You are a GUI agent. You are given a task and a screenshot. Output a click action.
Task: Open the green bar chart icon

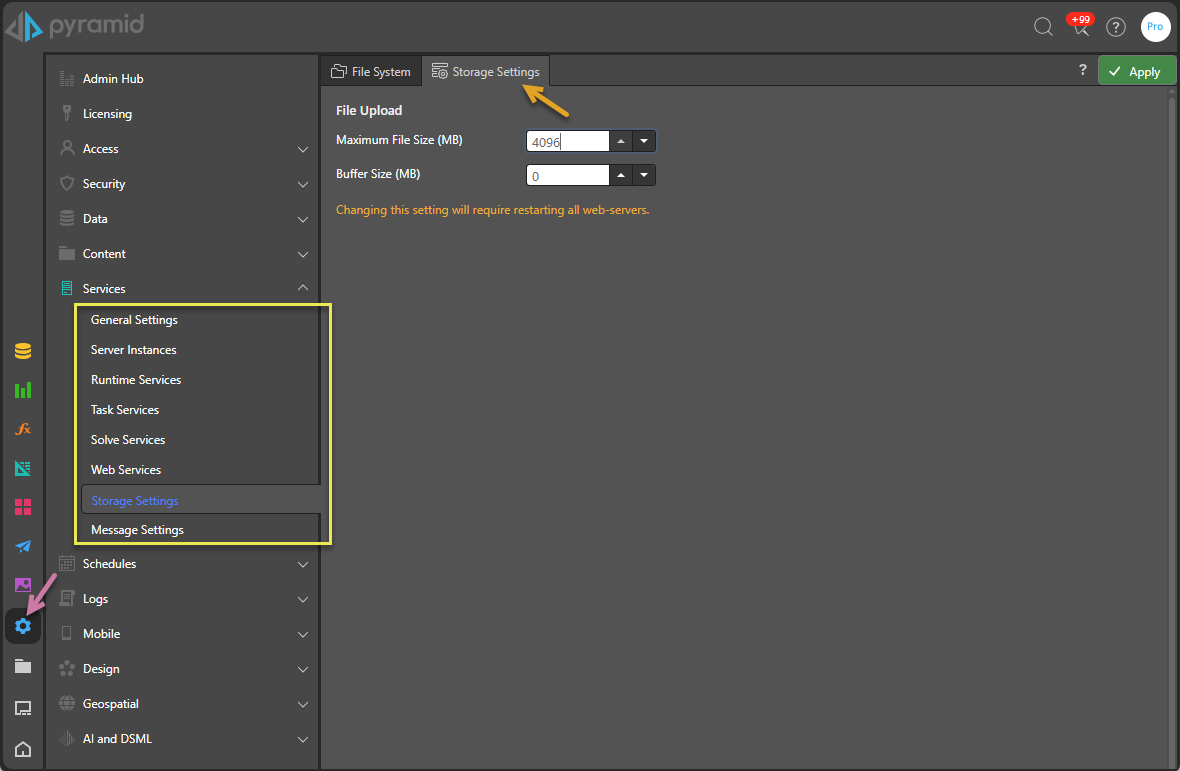click(23, 390)
